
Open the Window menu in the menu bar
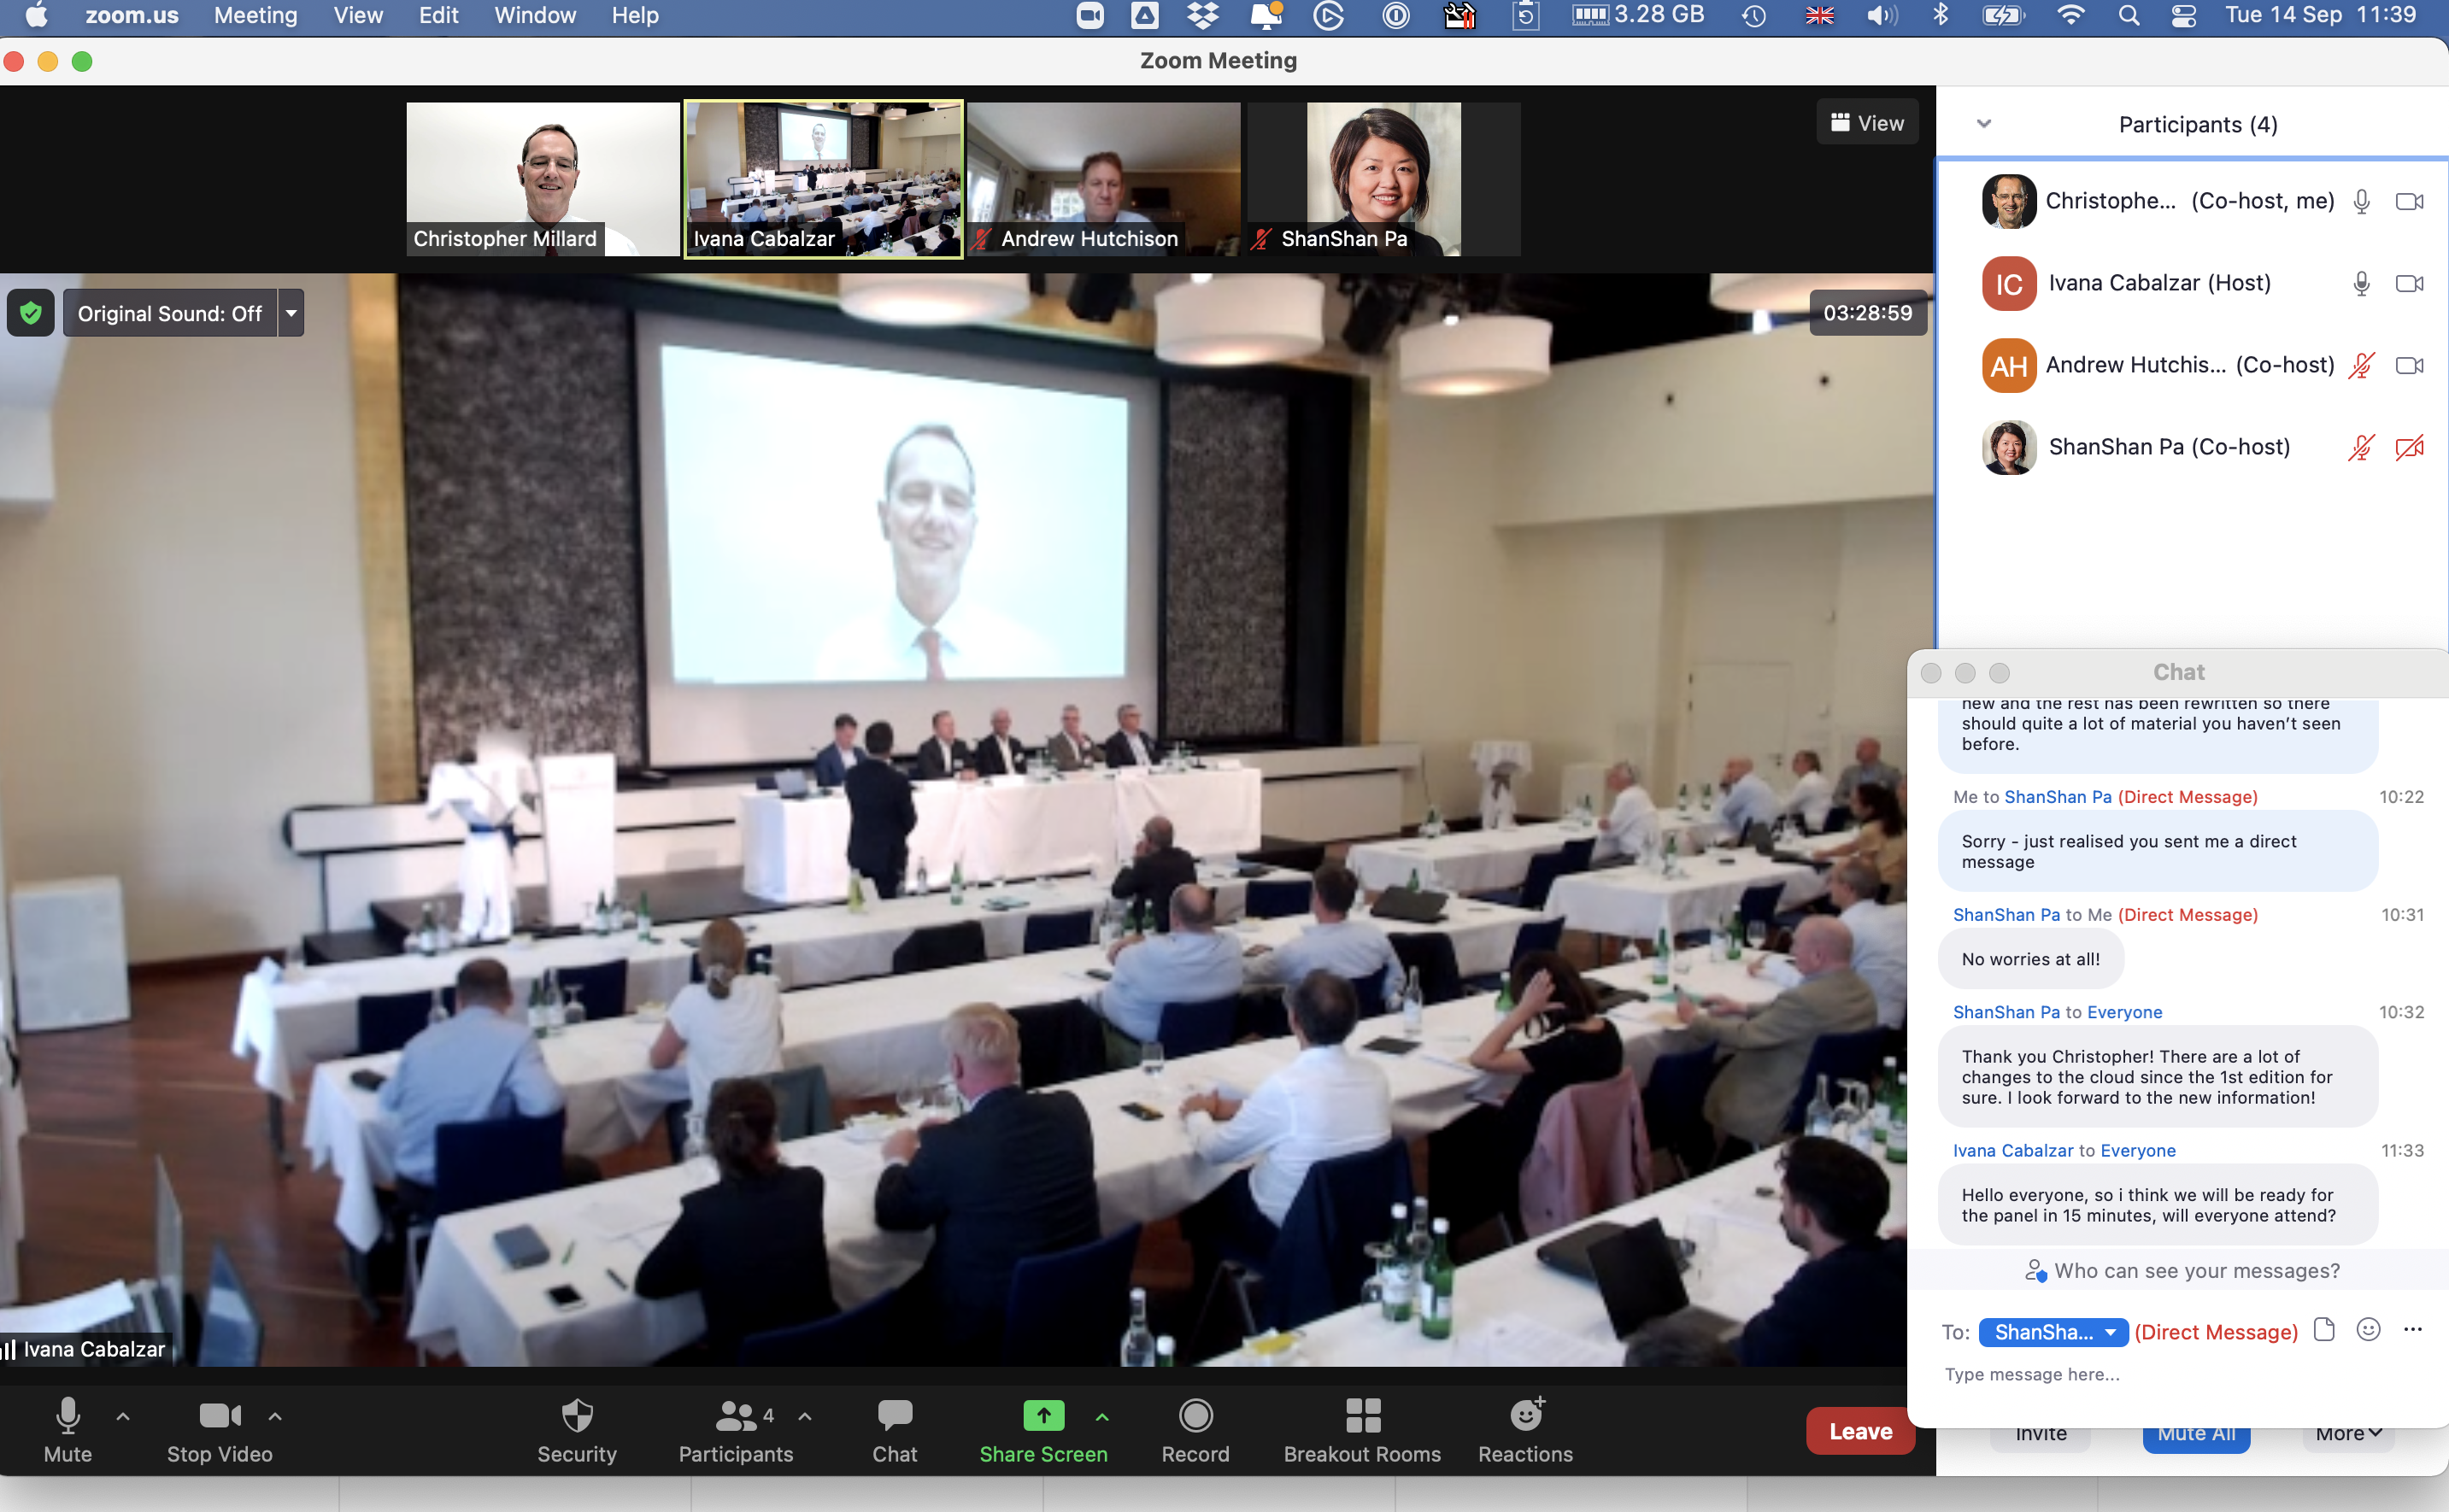point(534,16)
